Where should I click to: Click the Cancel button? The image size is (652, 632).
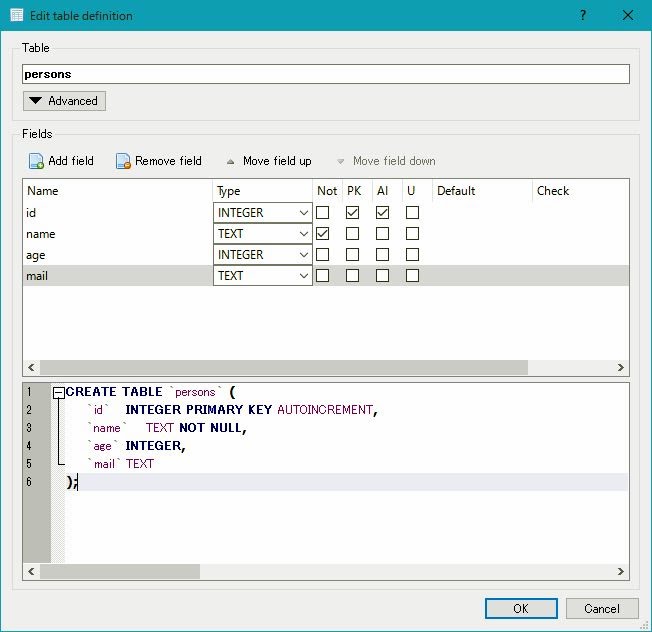tap(601, 608)
